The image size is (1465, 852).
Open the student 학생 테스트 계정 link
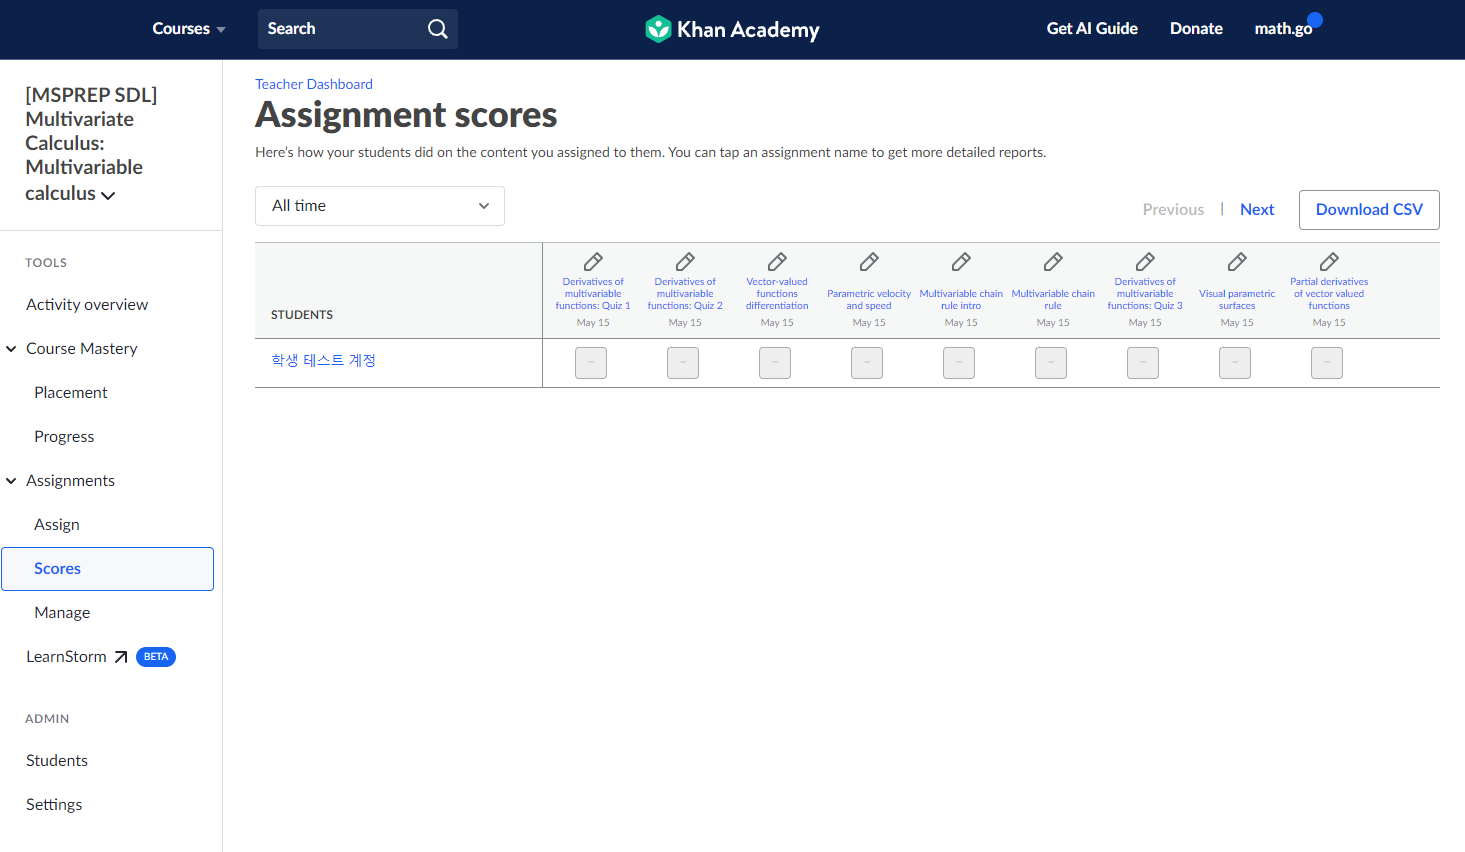tap(323, 361)
